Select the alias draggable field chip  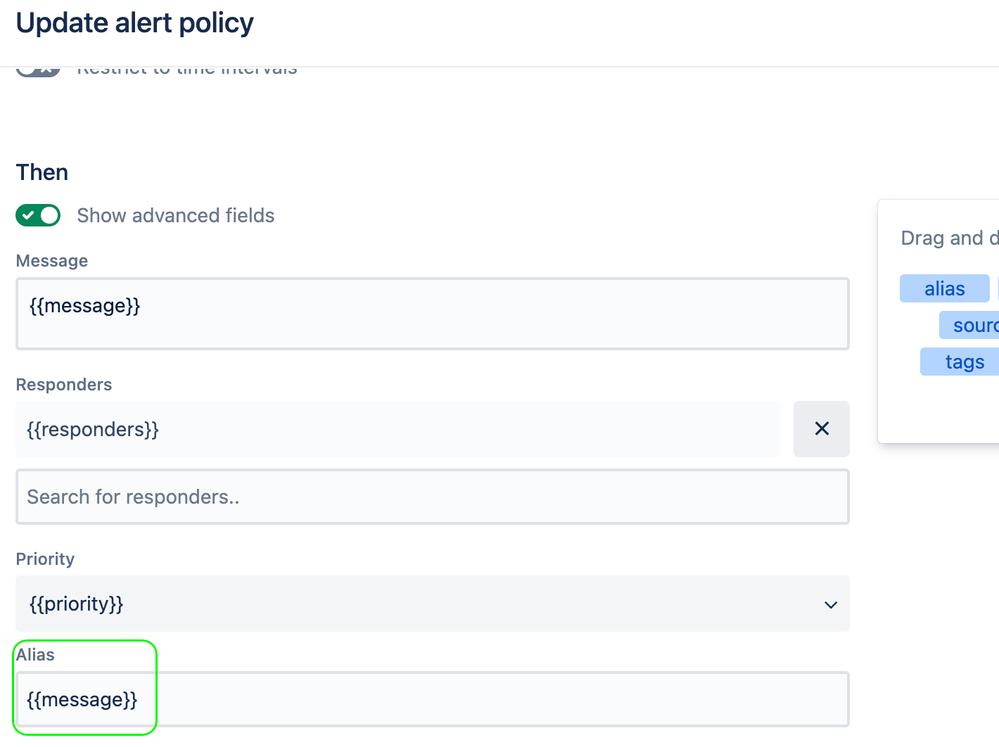tap(944, 289)
